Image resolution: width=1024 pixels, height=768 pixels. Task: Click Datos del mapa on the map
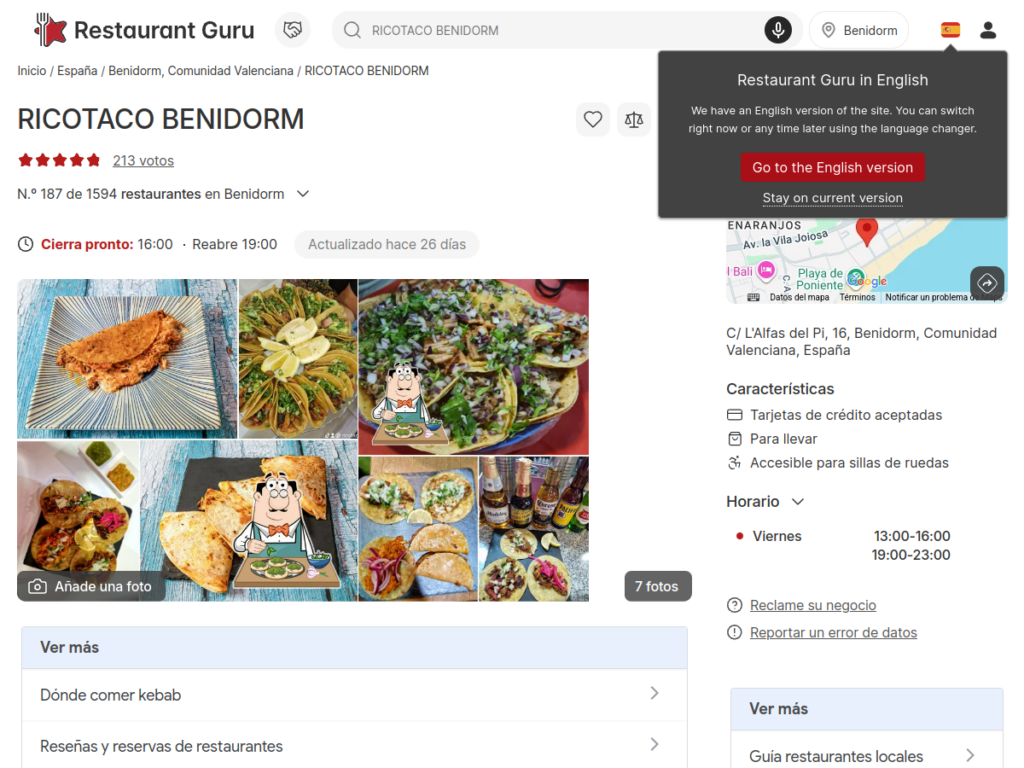pyautogui.click(x=799, y=297)
